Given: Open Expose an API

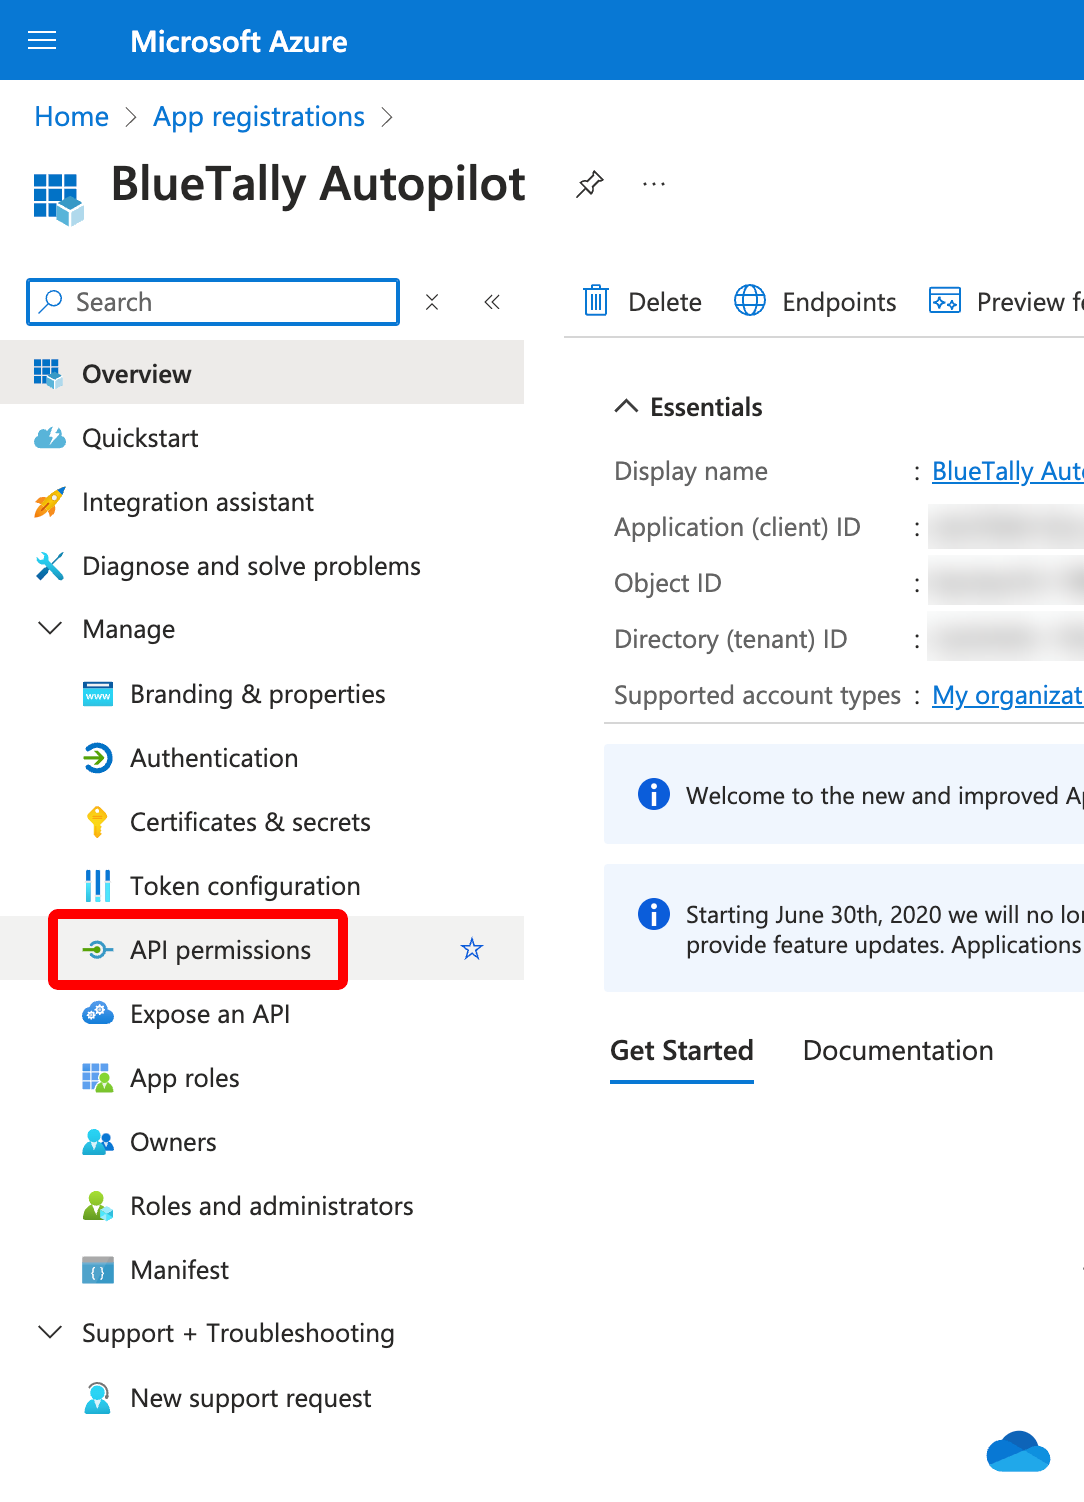Looking at the screenshot, I should (x=262, y=1014).
